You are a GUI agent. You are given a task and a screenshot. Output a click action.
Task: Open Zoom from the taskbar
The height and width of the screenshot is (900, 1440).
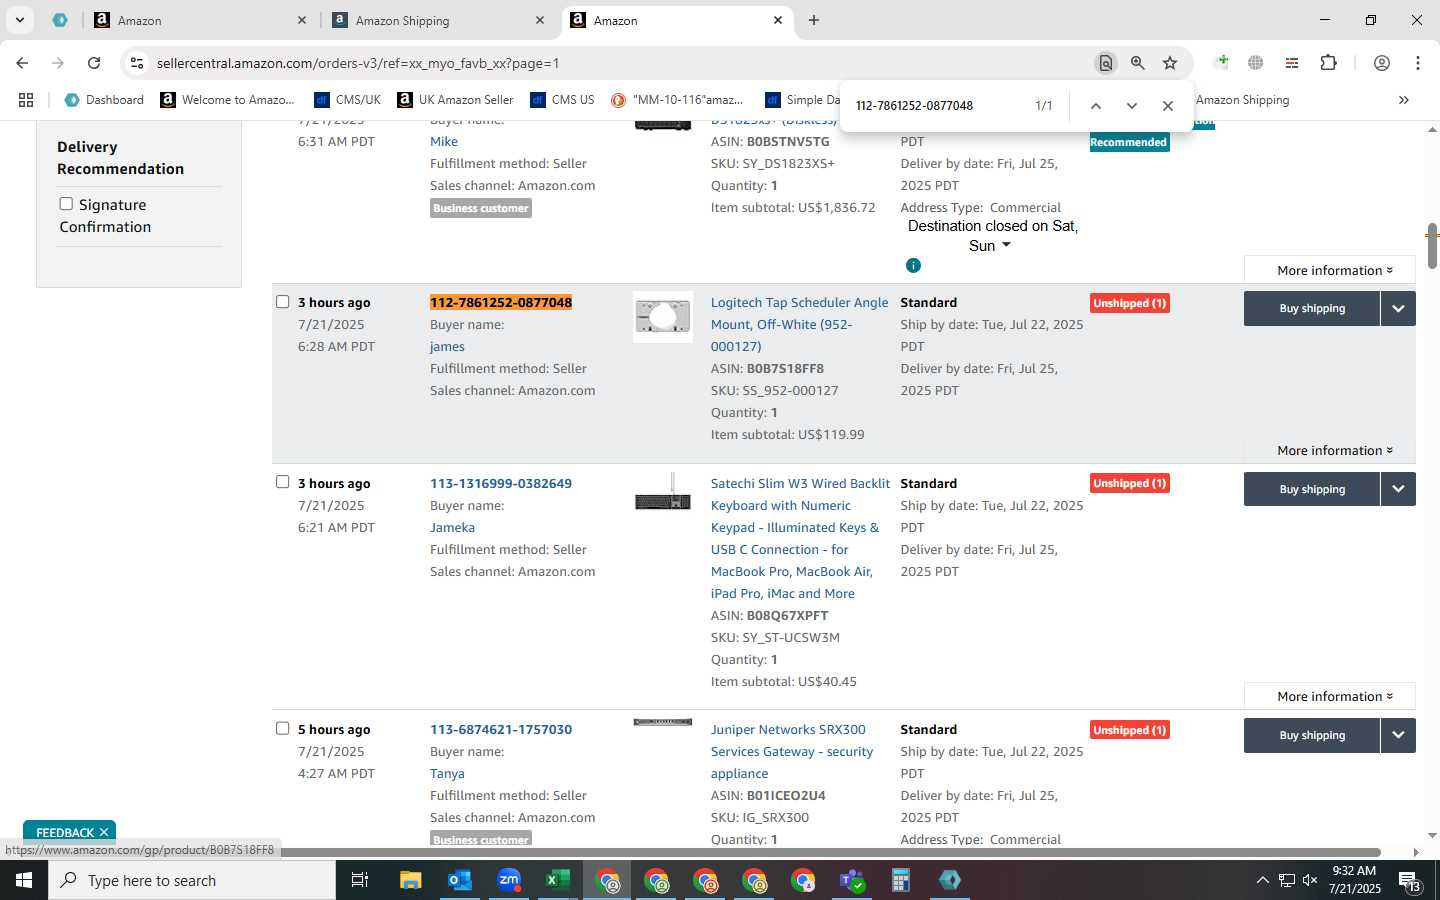509,880
